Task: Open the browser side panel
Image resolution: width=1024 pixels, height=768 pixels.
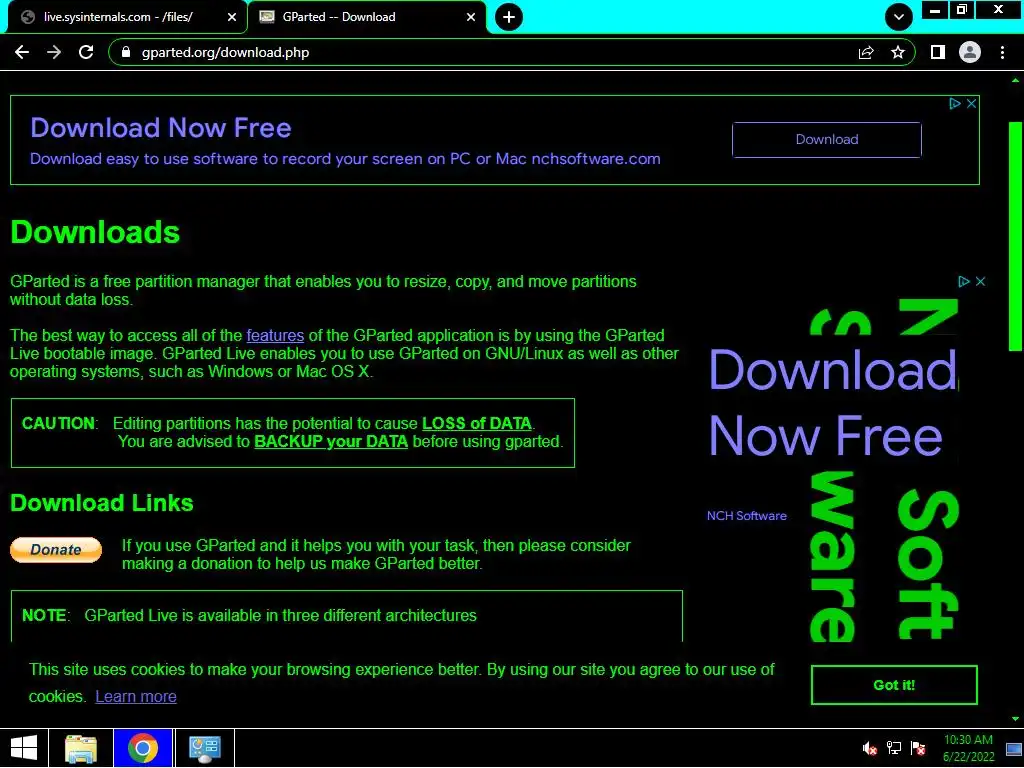Action: point(938,52)
